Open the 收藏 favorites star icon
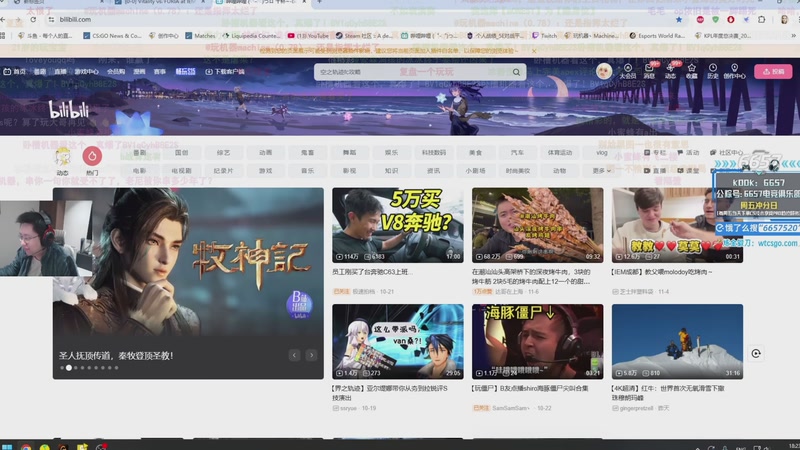This screenshot has width=800, height=450. click(x=691, y=71)
